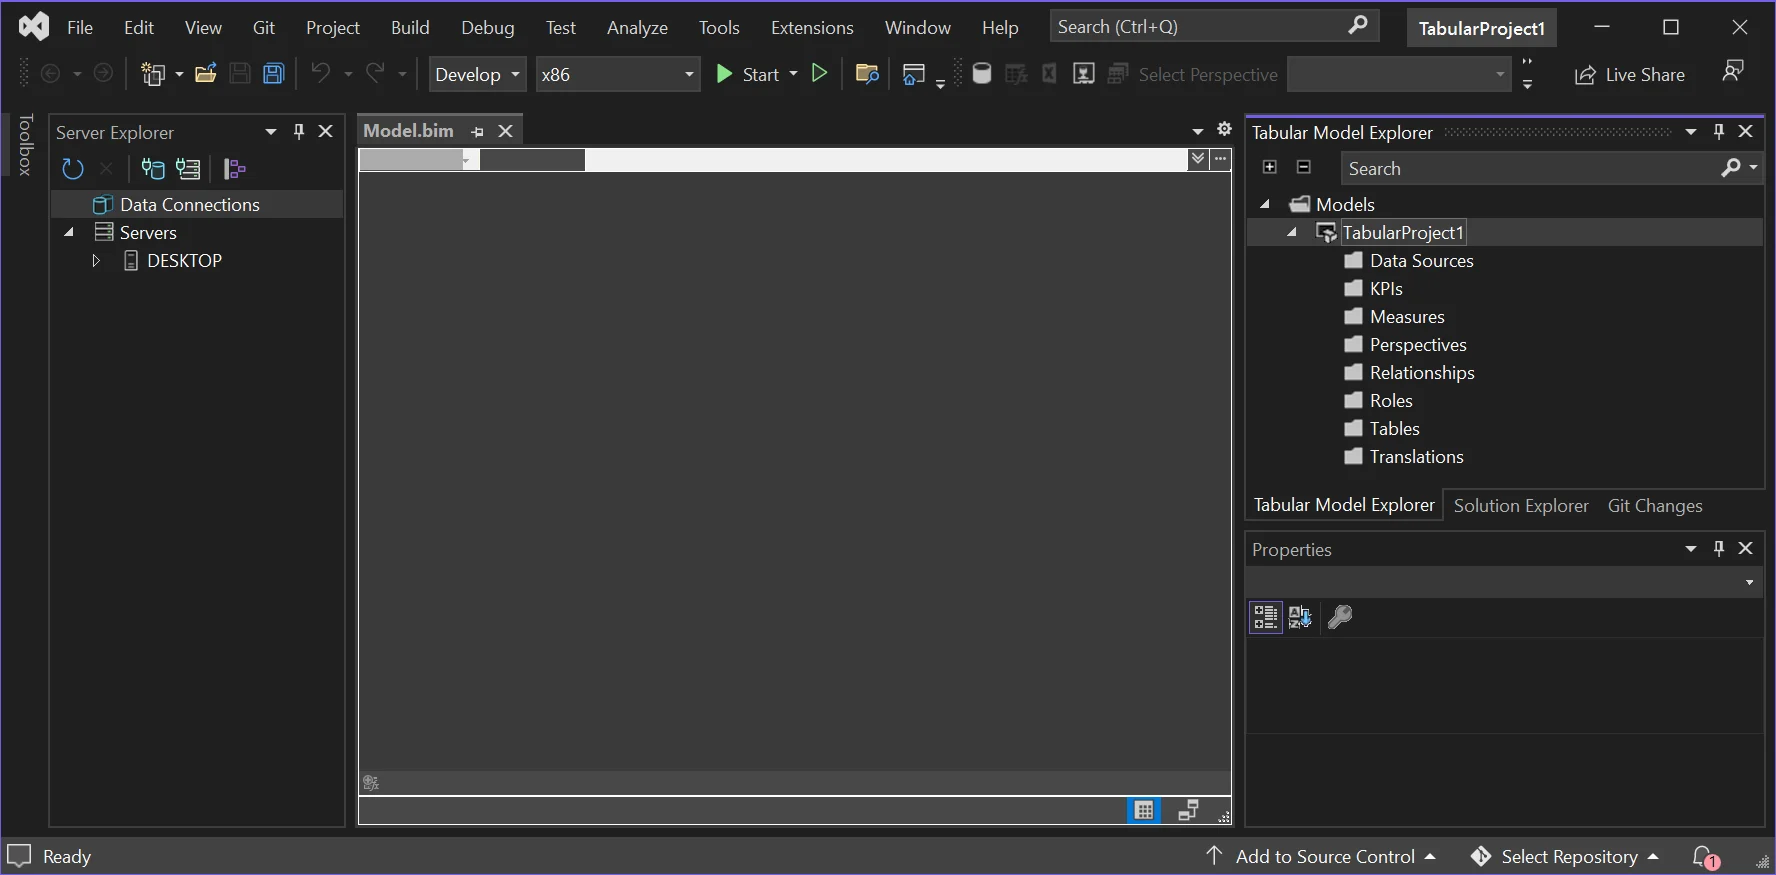Collapse the TabularProject1 model node
This screenshot has height=875, width=1776.
[x=1292, y=232]
